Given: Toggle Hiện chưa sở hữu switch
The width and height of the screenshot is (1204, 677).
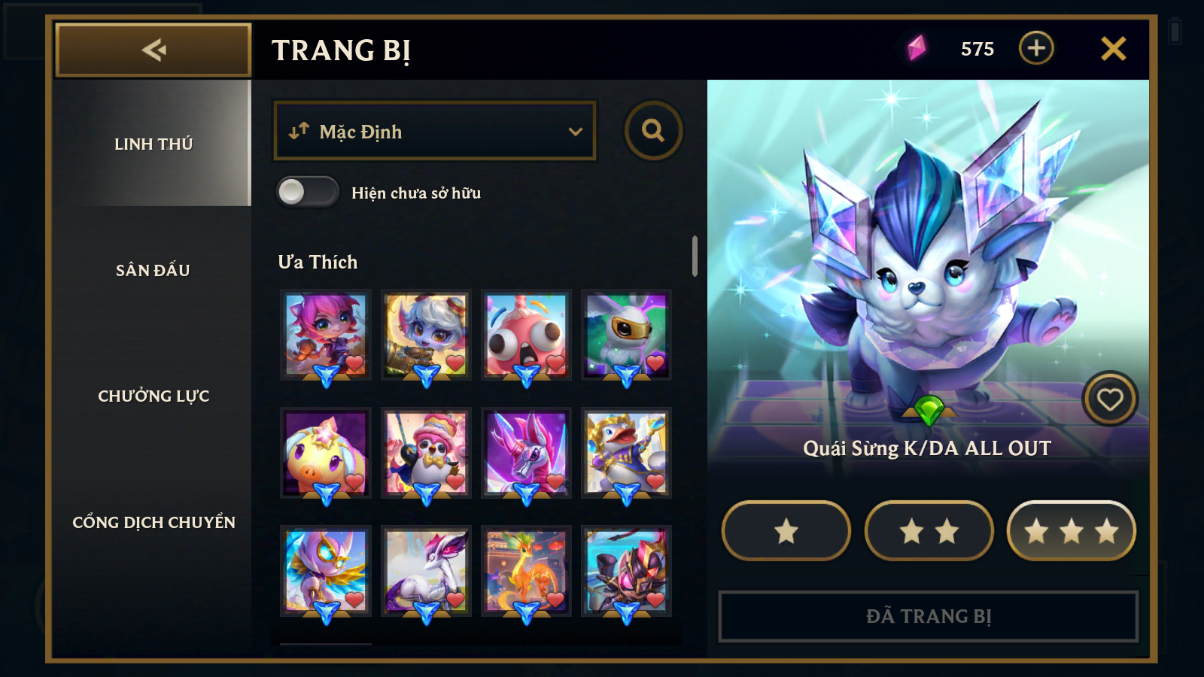Looking at the screenshot, I should [308, 192].
